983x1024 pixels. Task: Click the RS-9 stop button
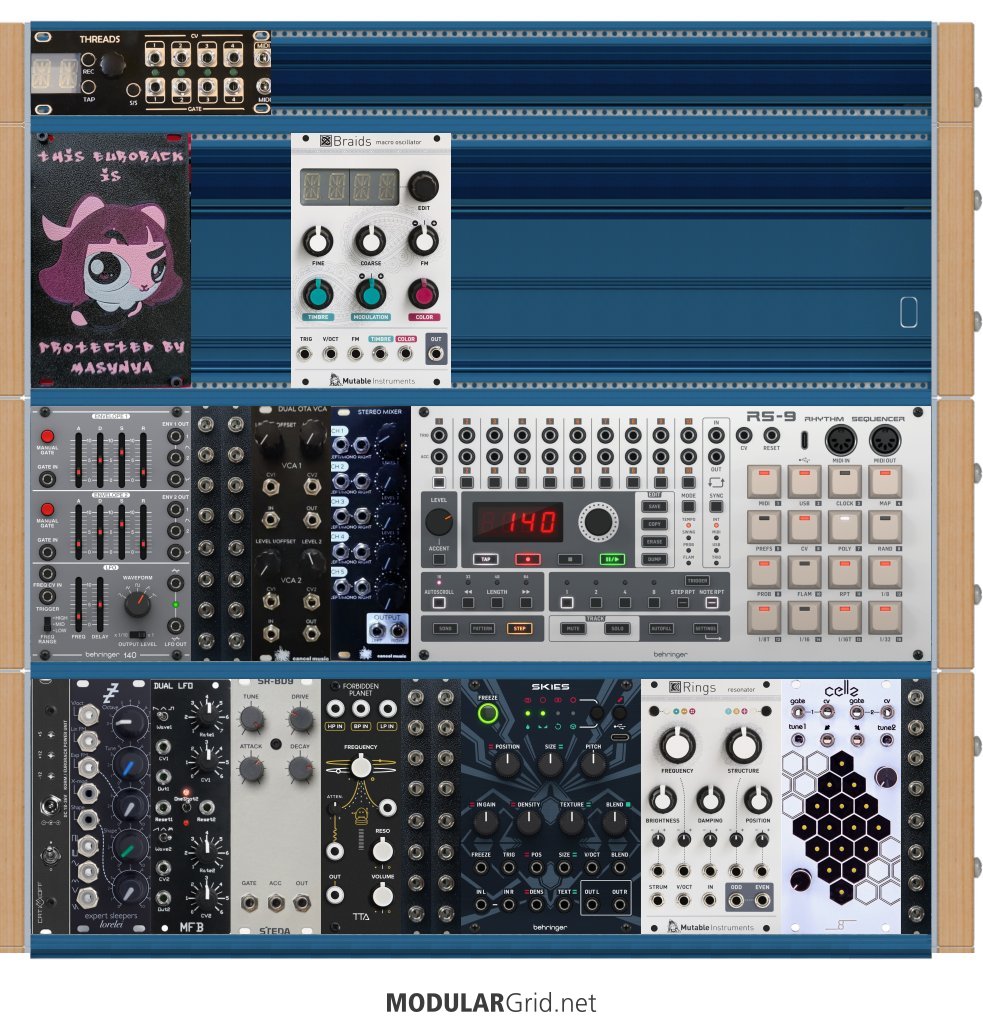(x=570, y=559)
